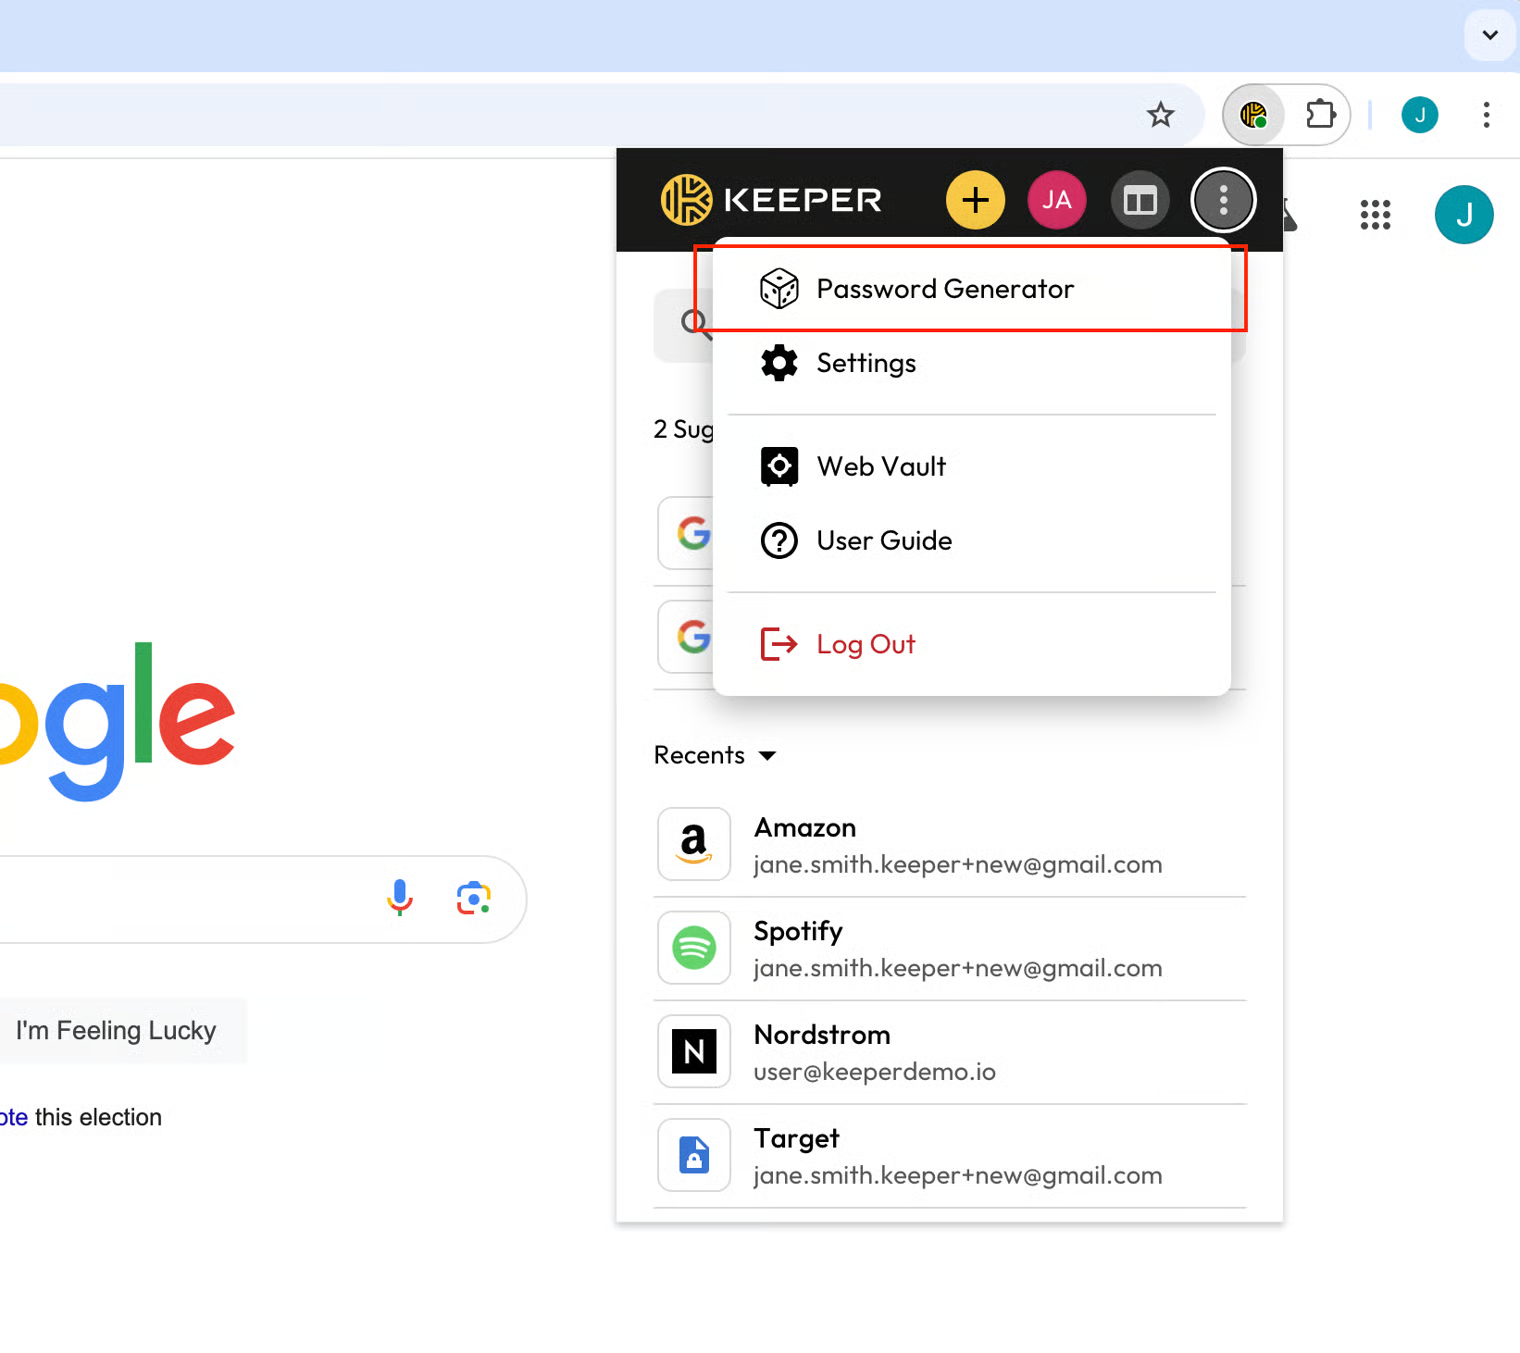The height and width of the screenshot is (1353, 1520).
Task: Click the I'm Feeling Lucky button
Action: point(116,1030)
